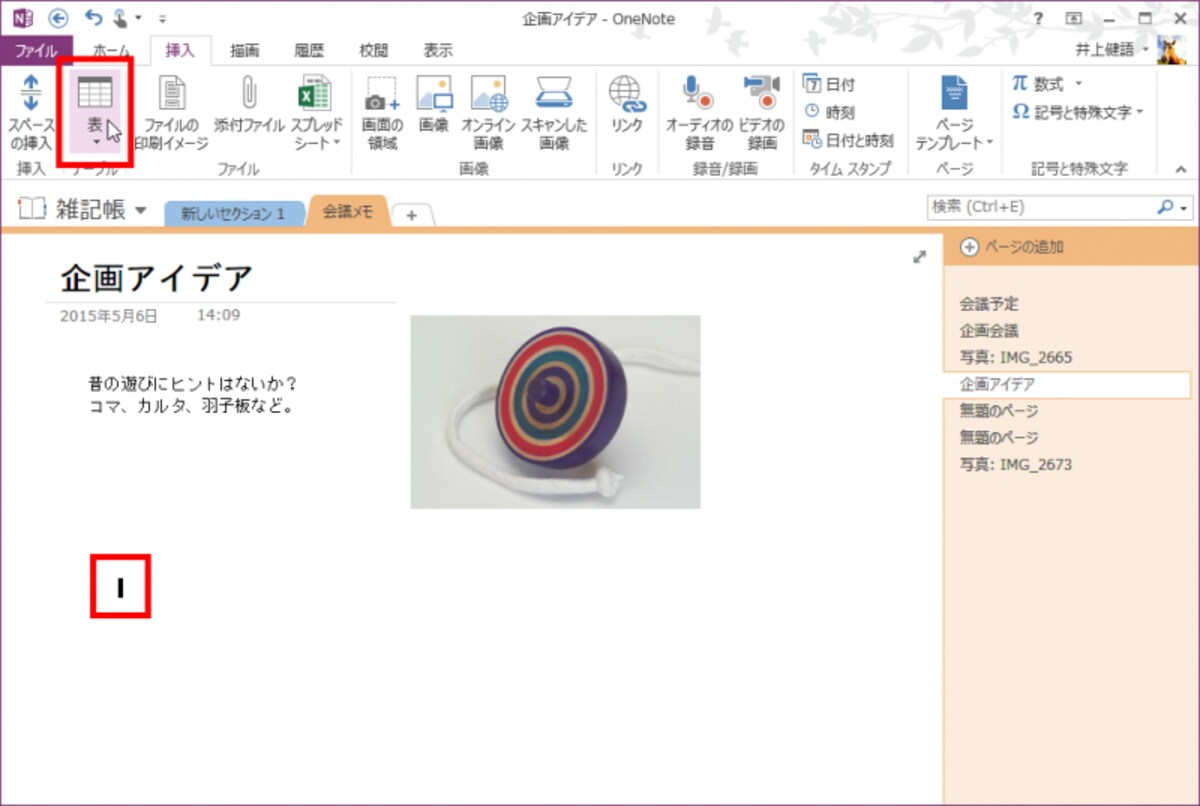
Task: Click the Record Audio (オーディオの録音) icon
Action: 697,93
